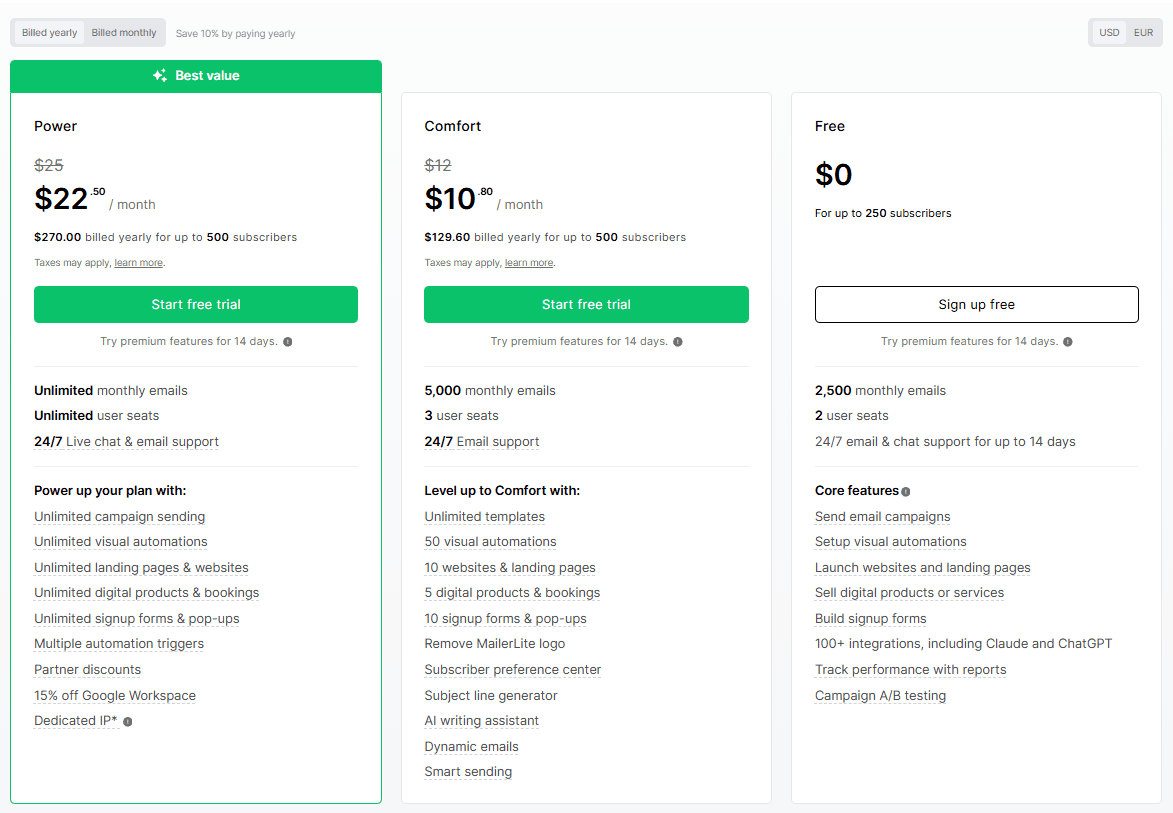Click For up to 250 subscribers text
This screenshot has width=1173, height=813.
[x=883, y=213]
